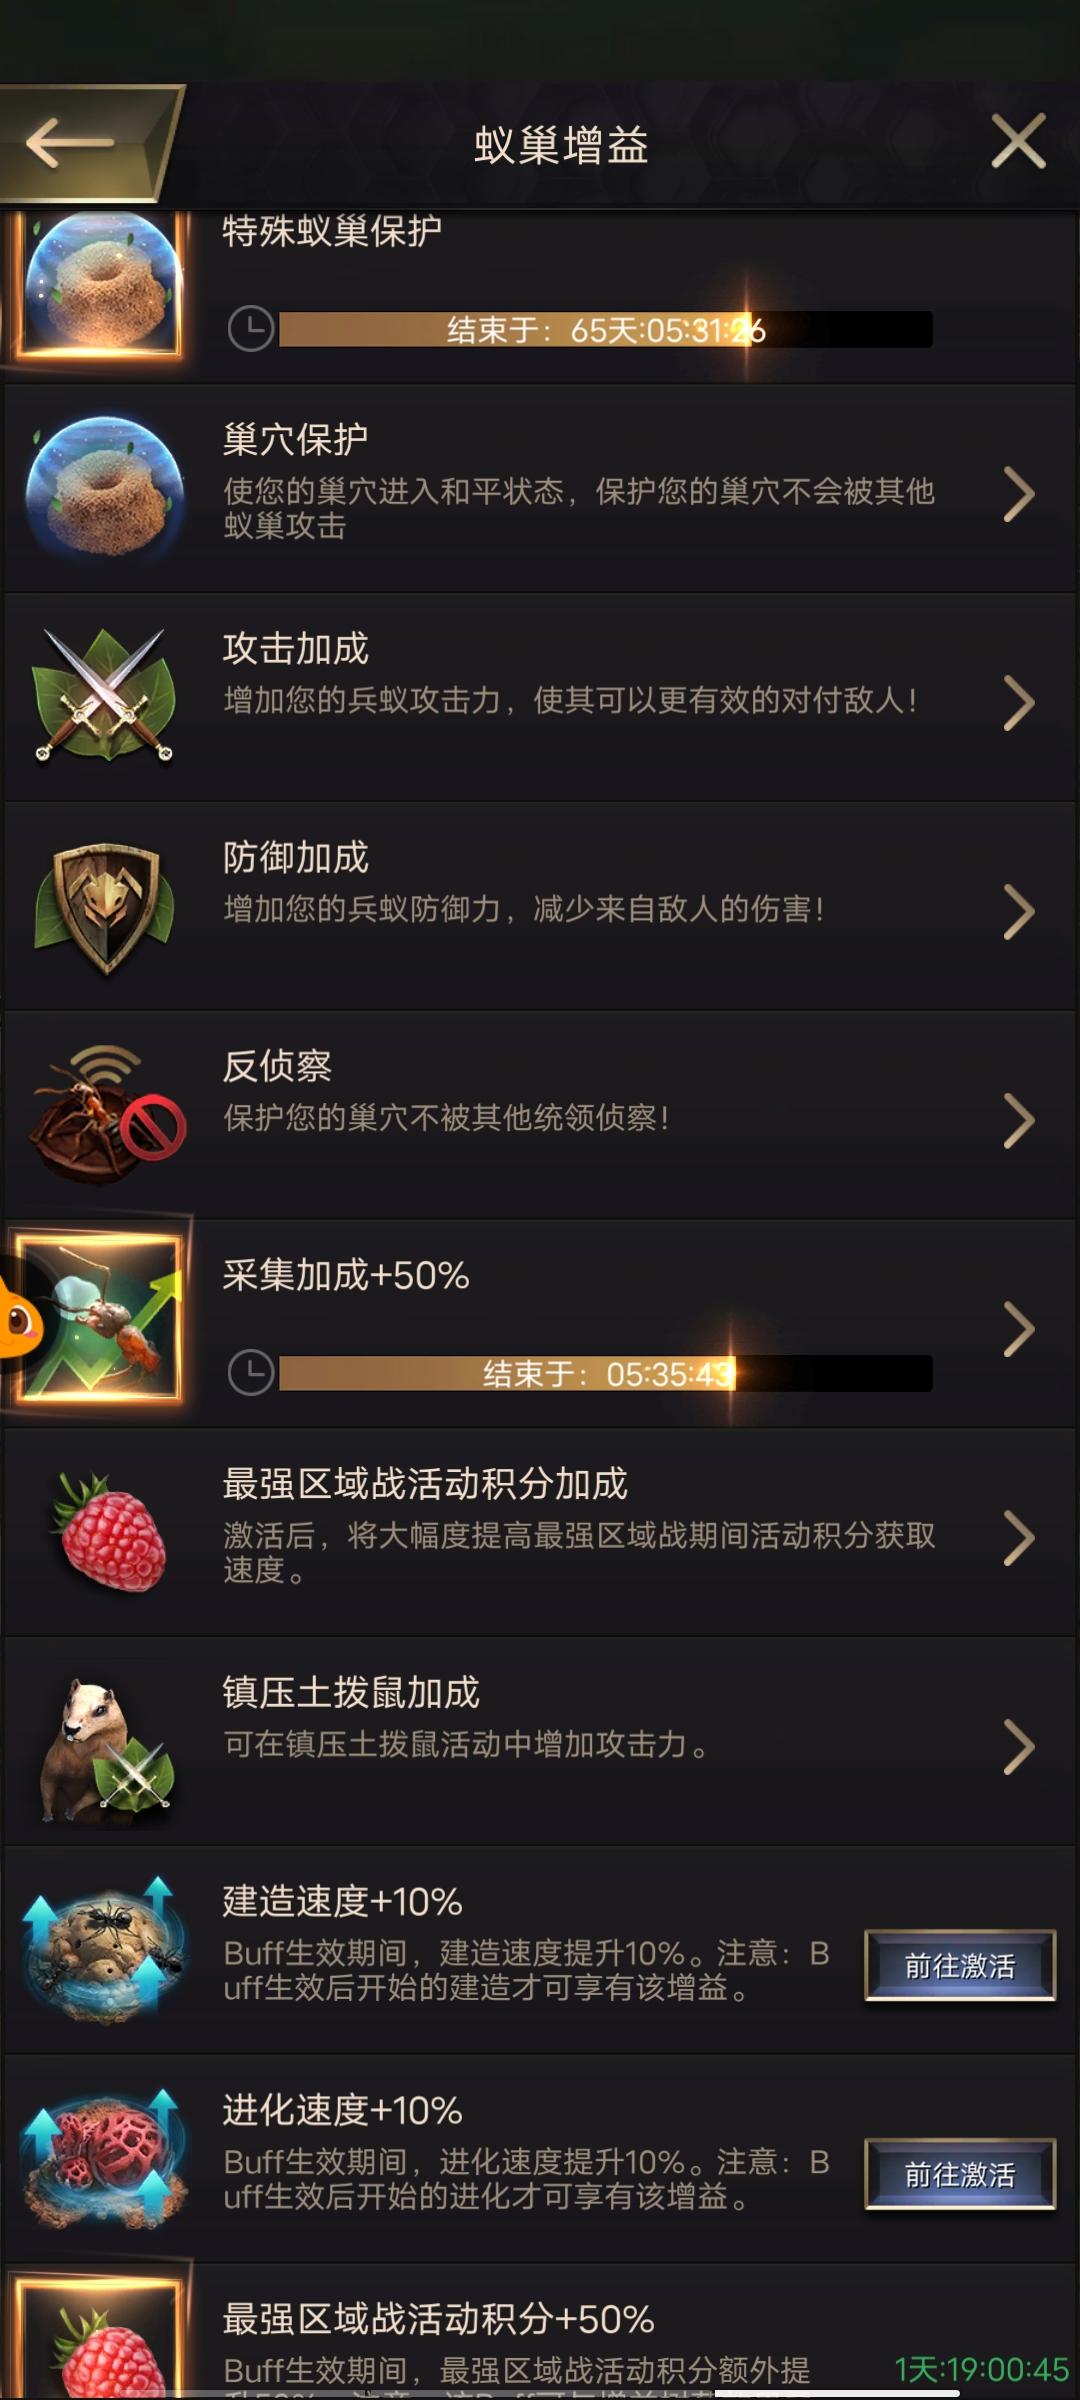Expand 巢穴保护 with its chevron arrow

pos(1018,494)
